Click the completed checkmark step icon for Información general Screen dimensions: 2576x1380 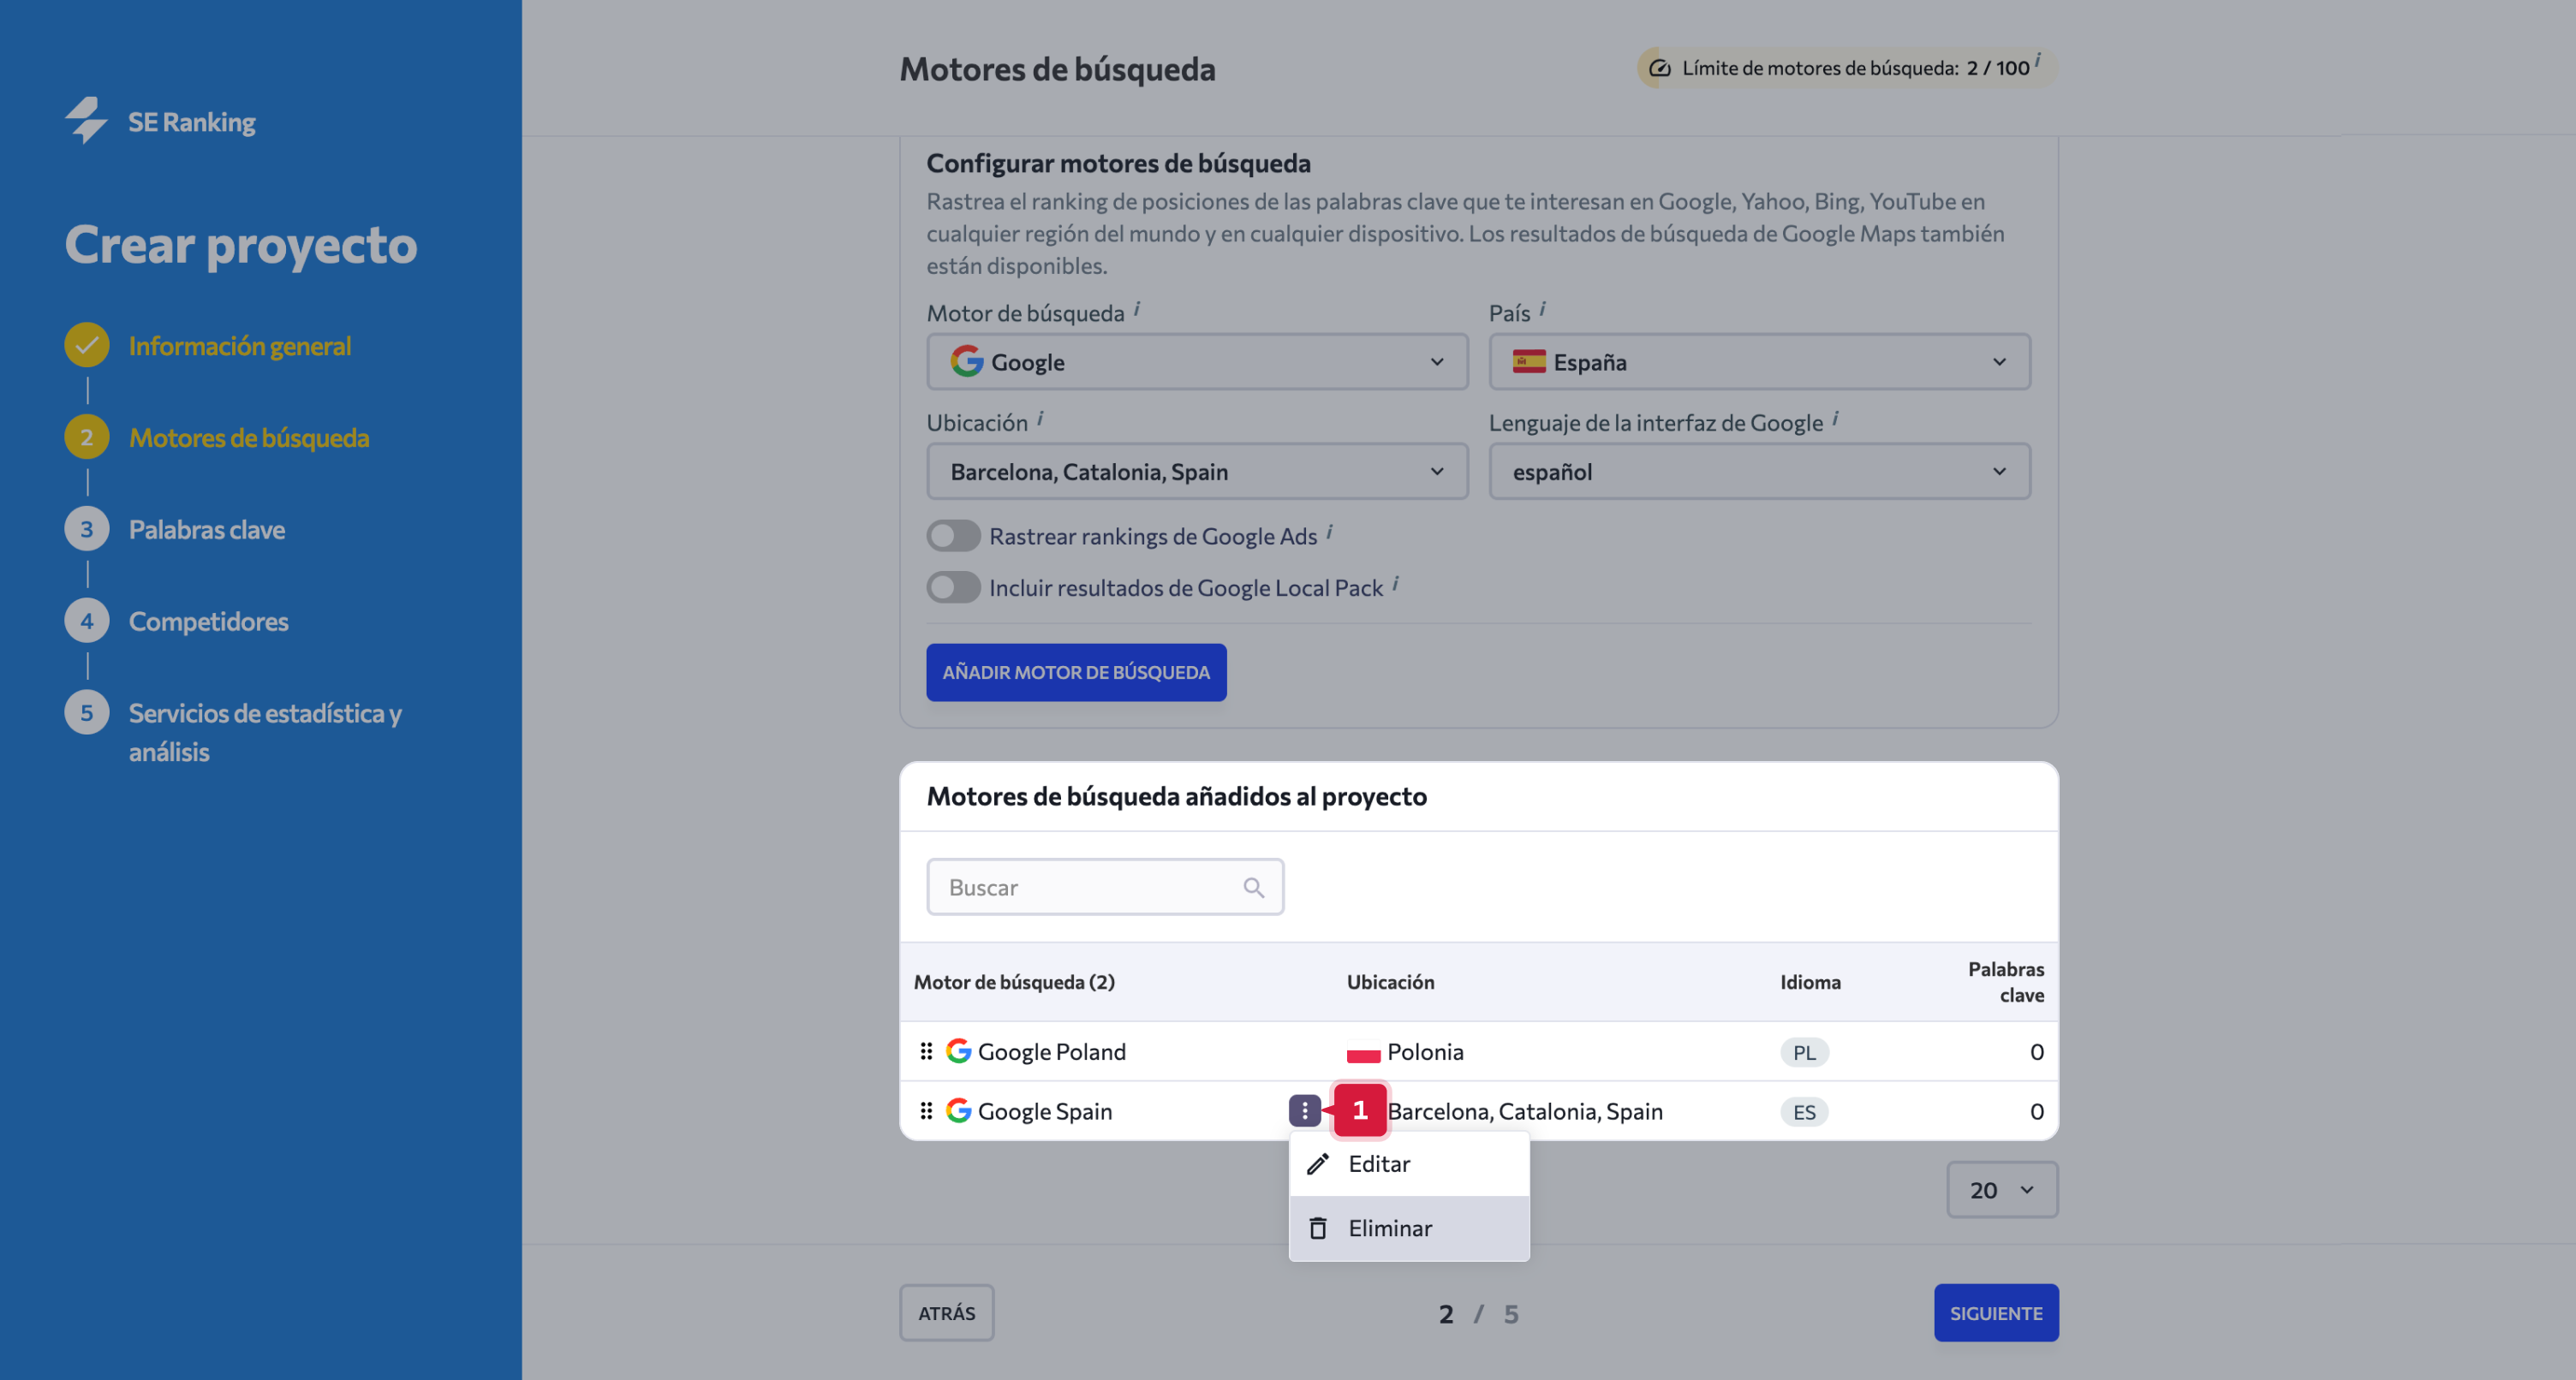(87, 345)
